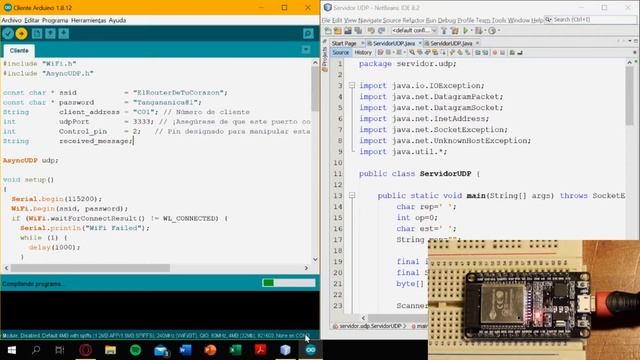Screen dimensions: 640x360
Task: Open Excel from the taskbar
Action: tap(236, 350)
